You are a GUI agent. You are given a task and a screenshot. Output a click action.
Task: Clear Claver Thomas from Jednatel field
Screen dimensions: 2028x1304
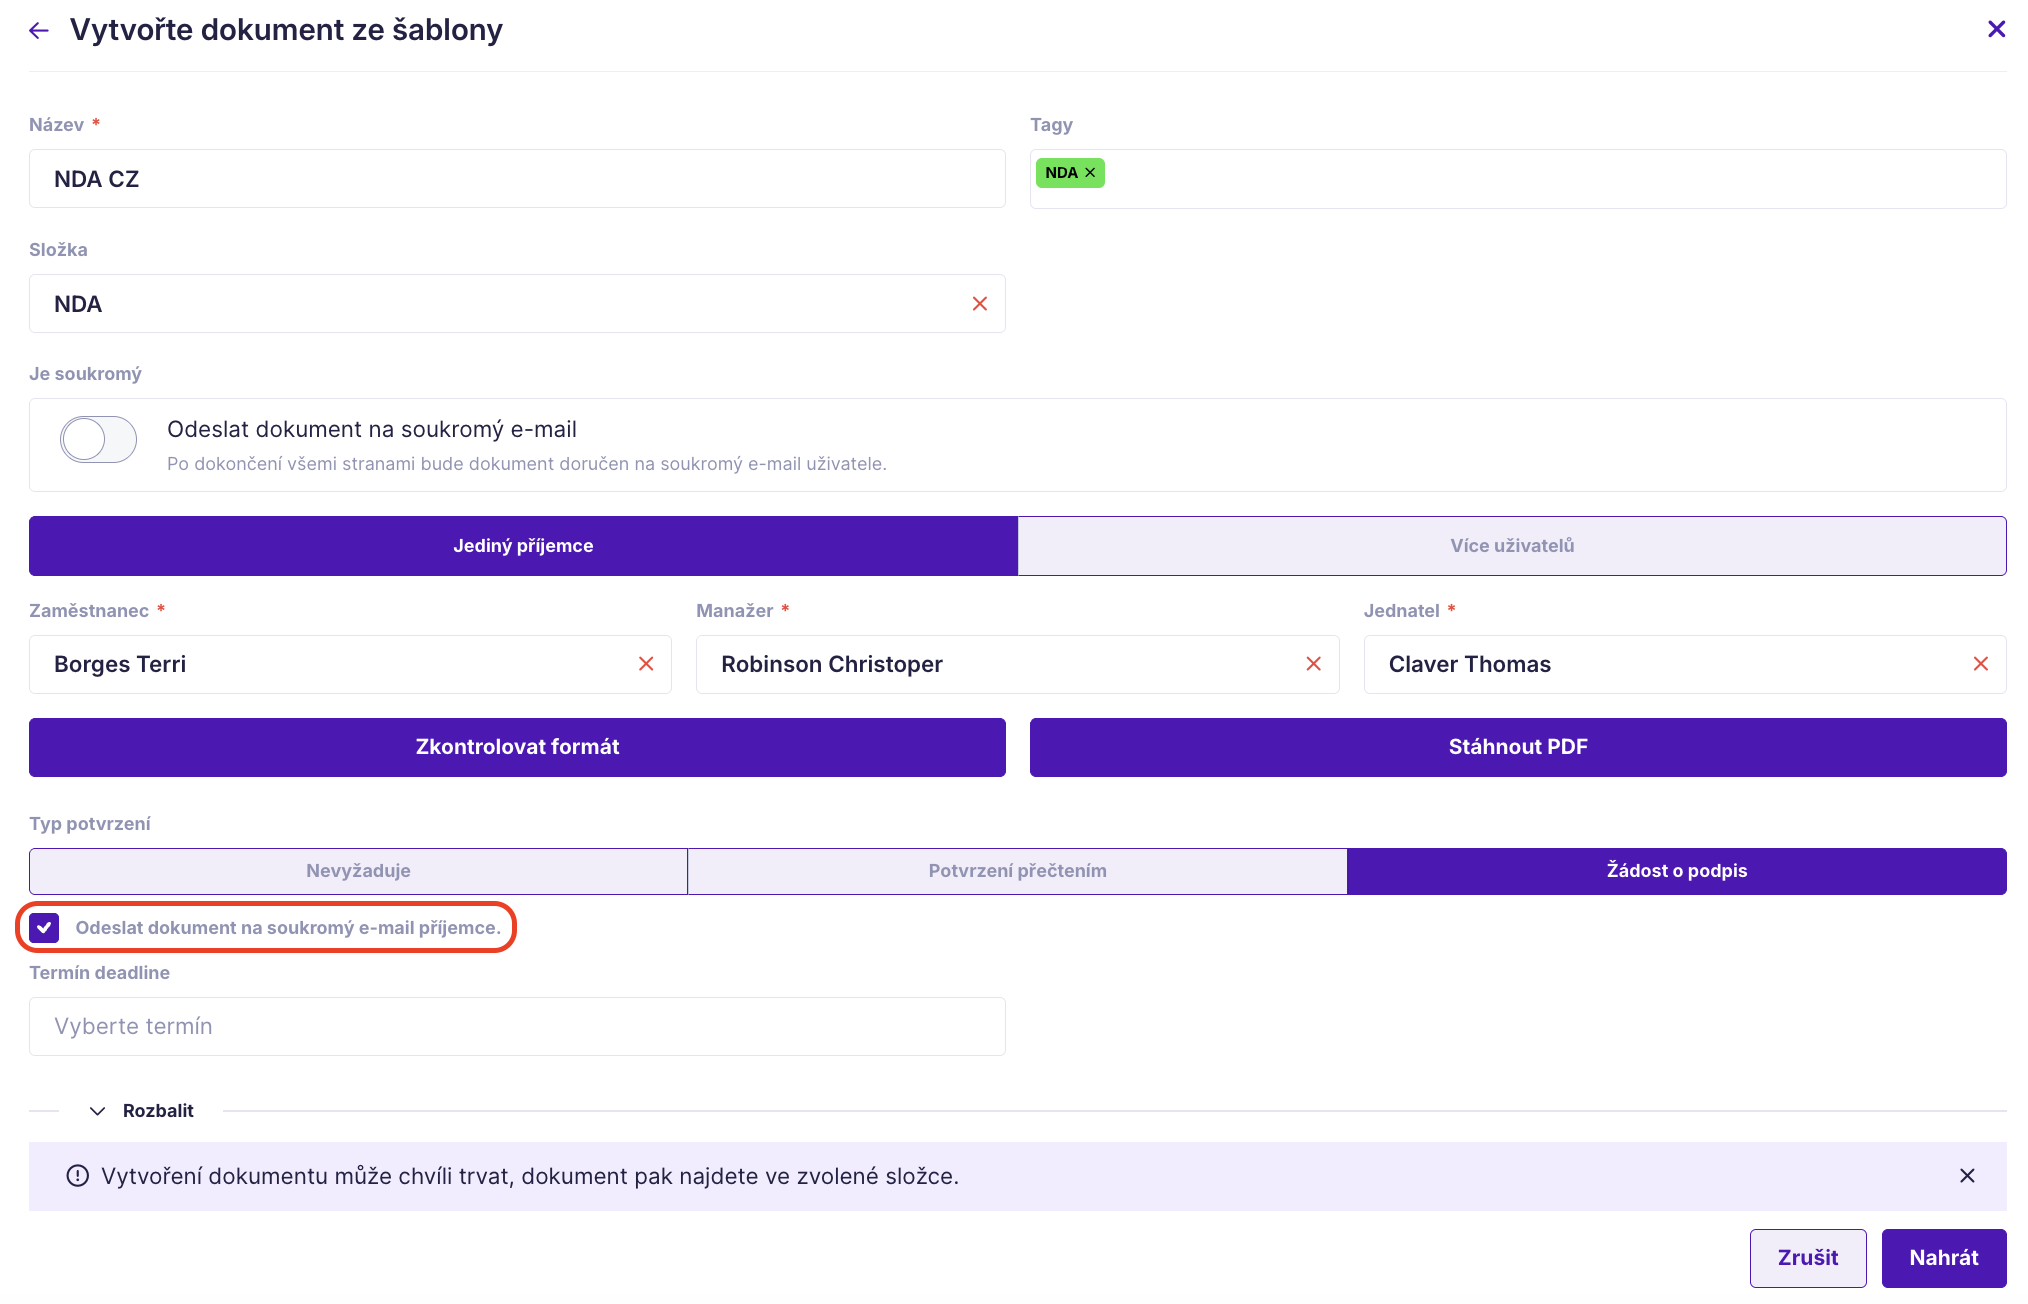(x=1980, y=664)
